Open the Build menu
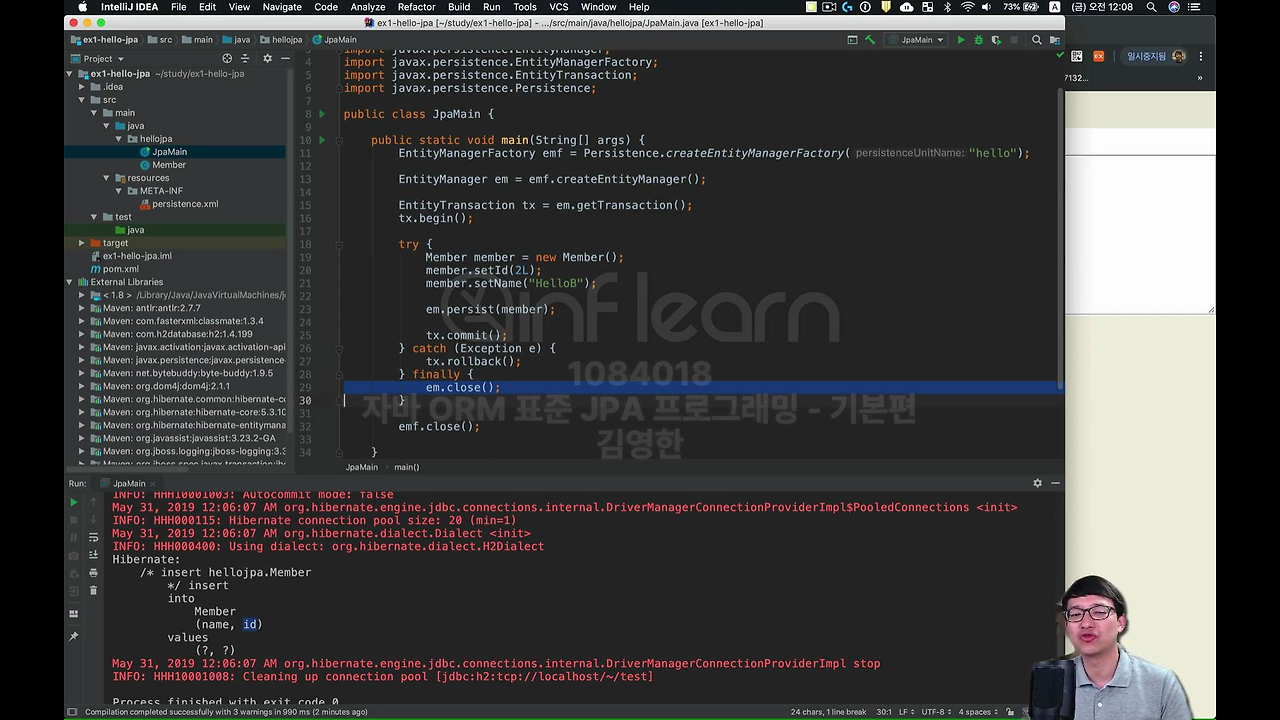The image size is (1280, 720). 459,7
